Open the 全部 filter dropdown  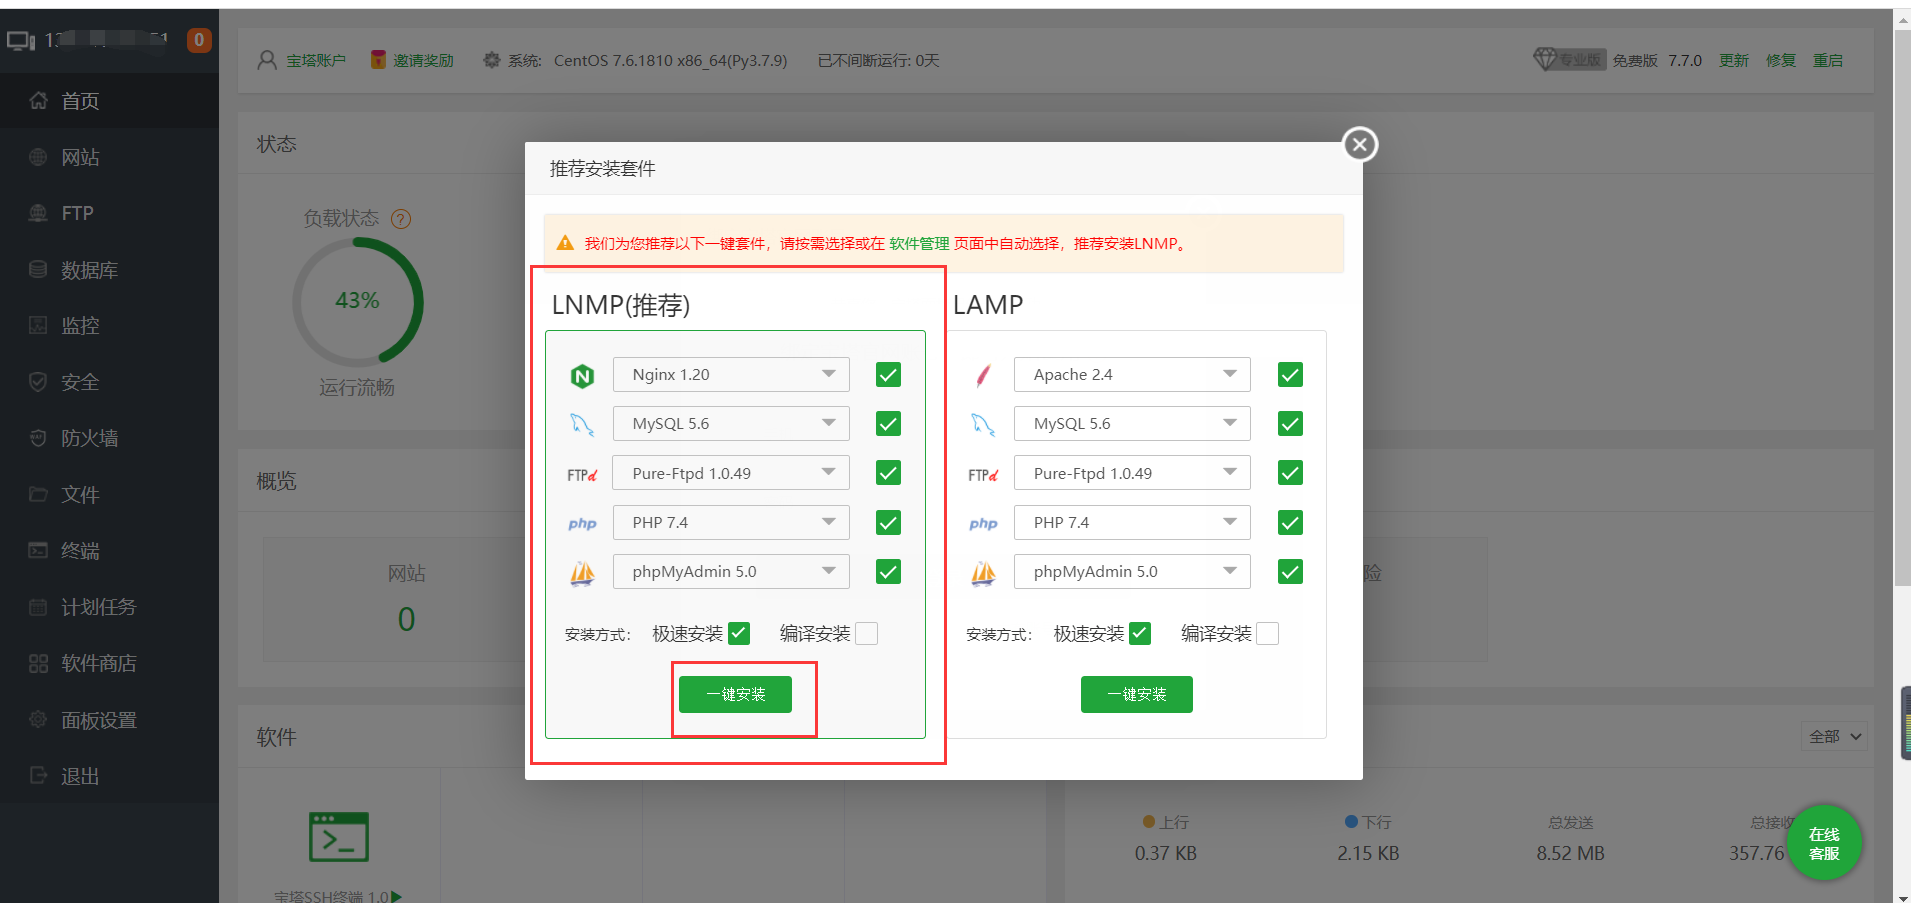click(1834, 737)
